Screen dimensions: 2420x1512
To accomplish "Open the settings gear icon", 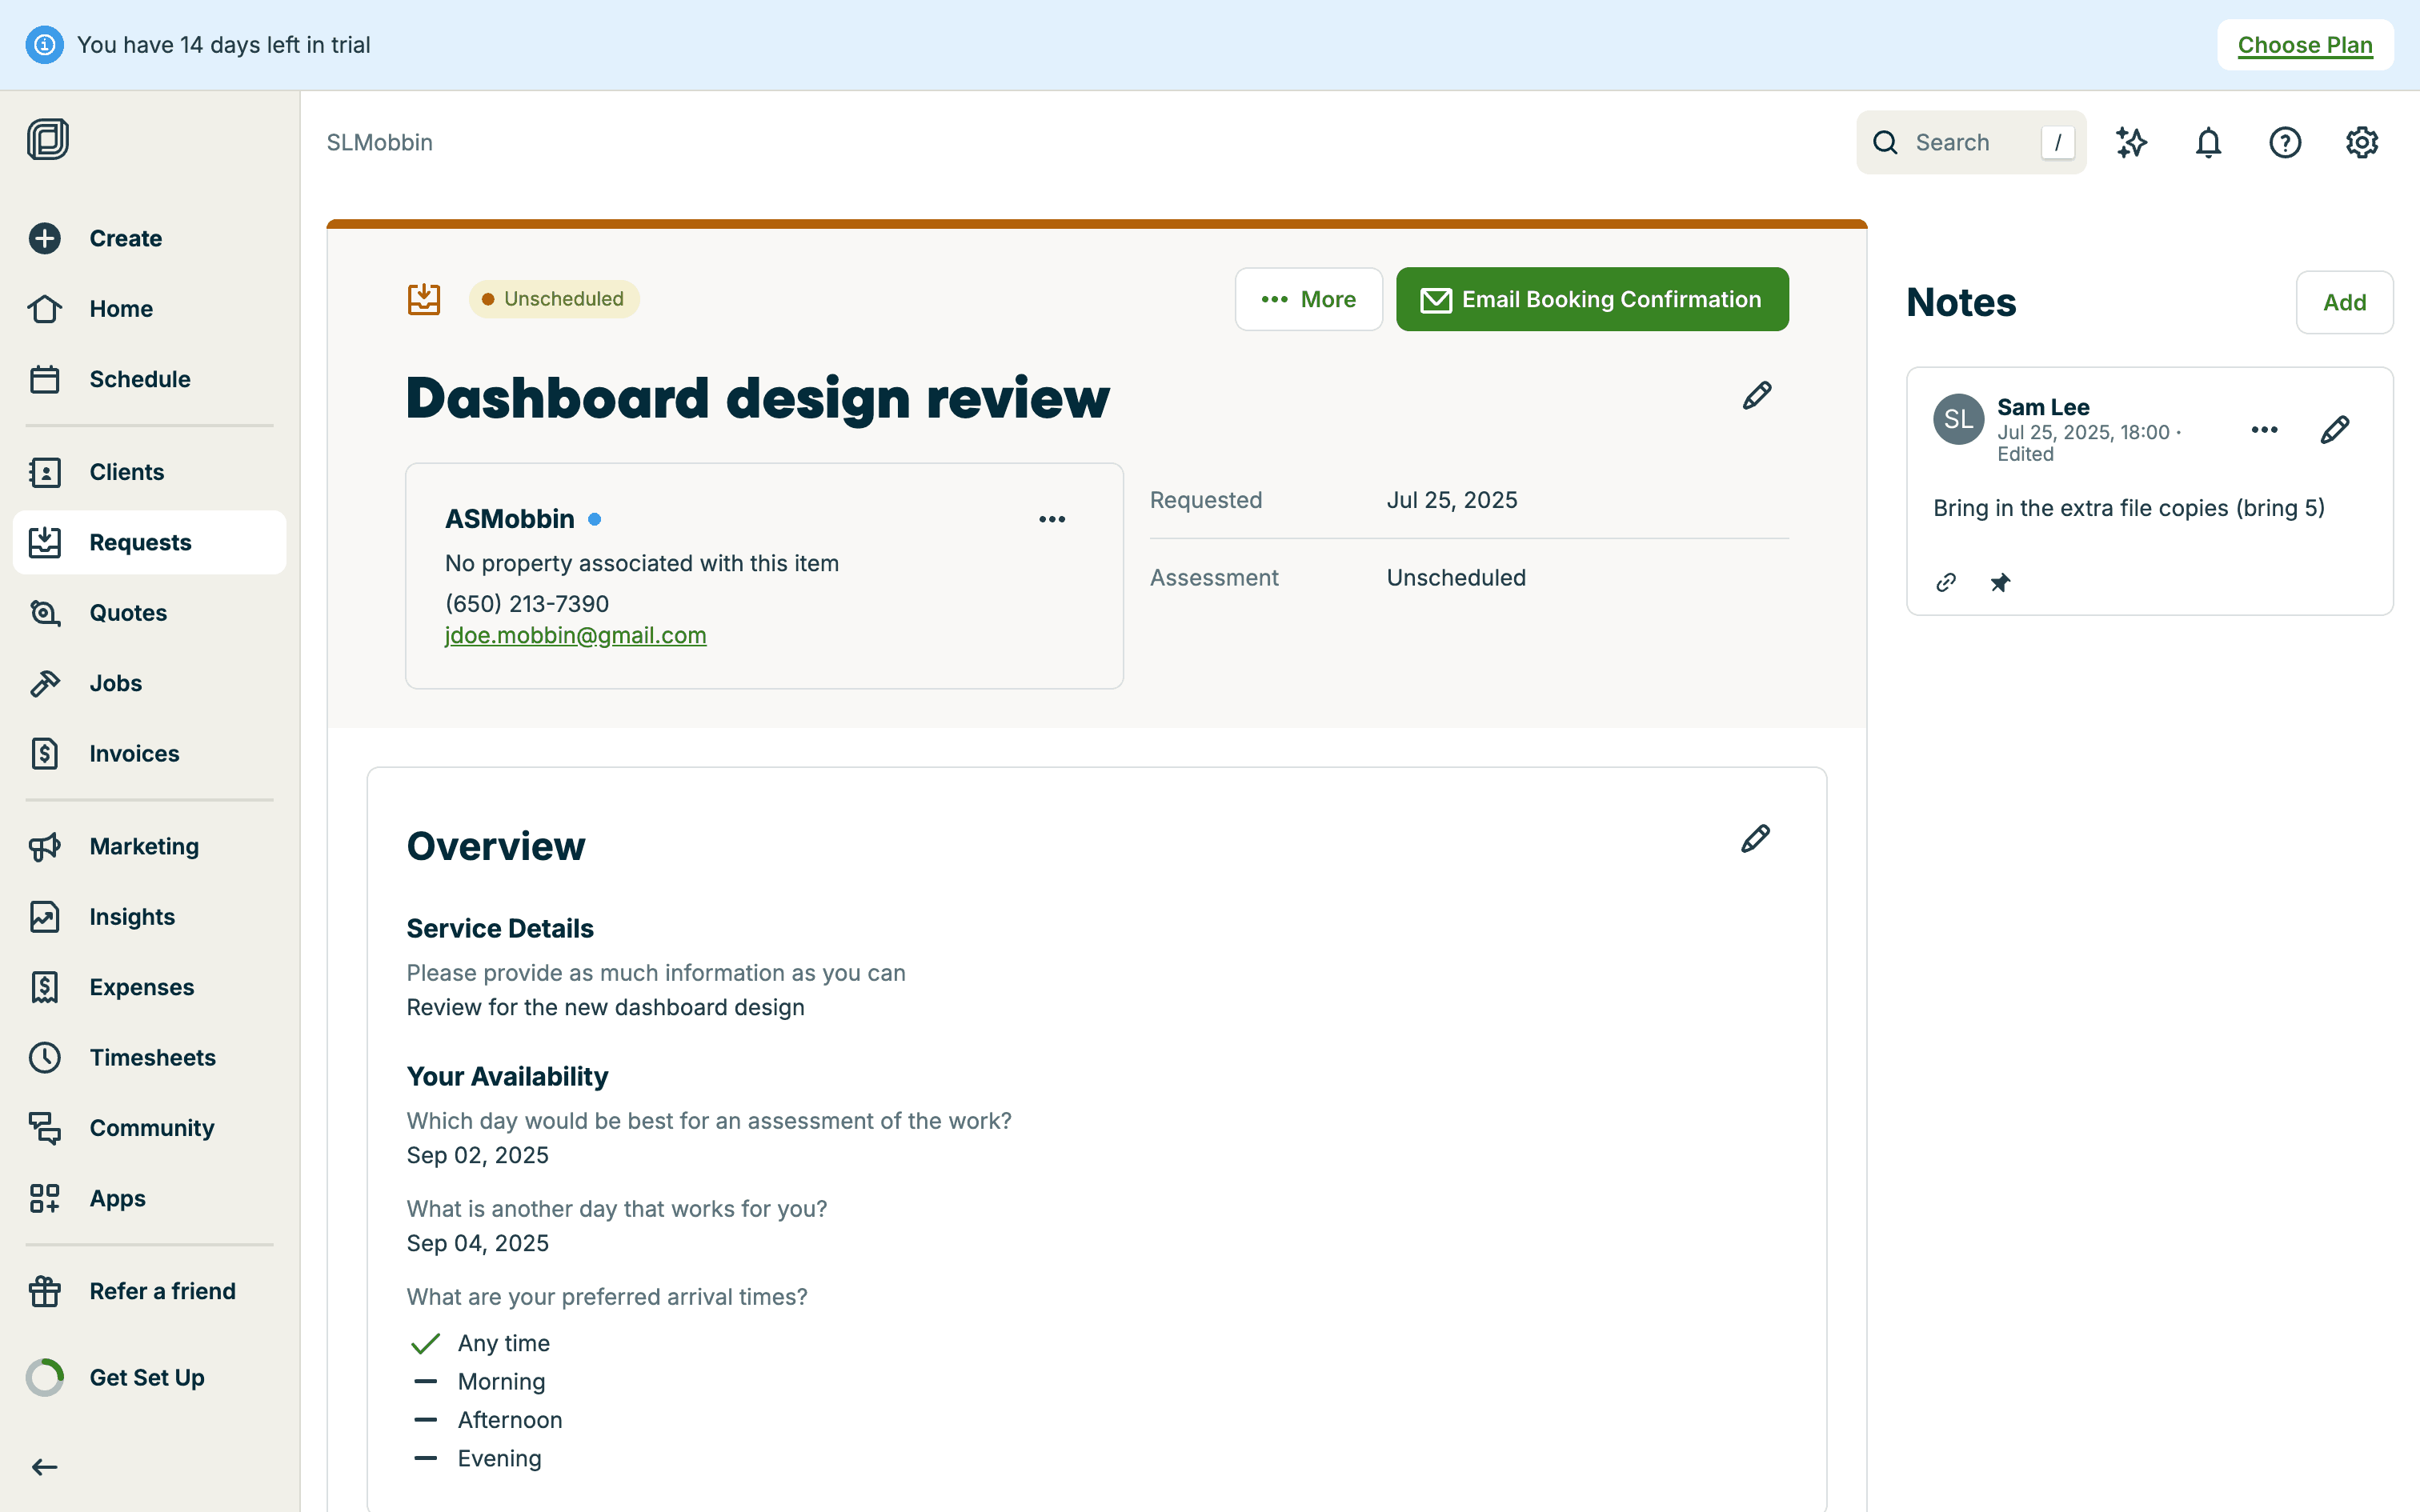I will [2361, 143].
